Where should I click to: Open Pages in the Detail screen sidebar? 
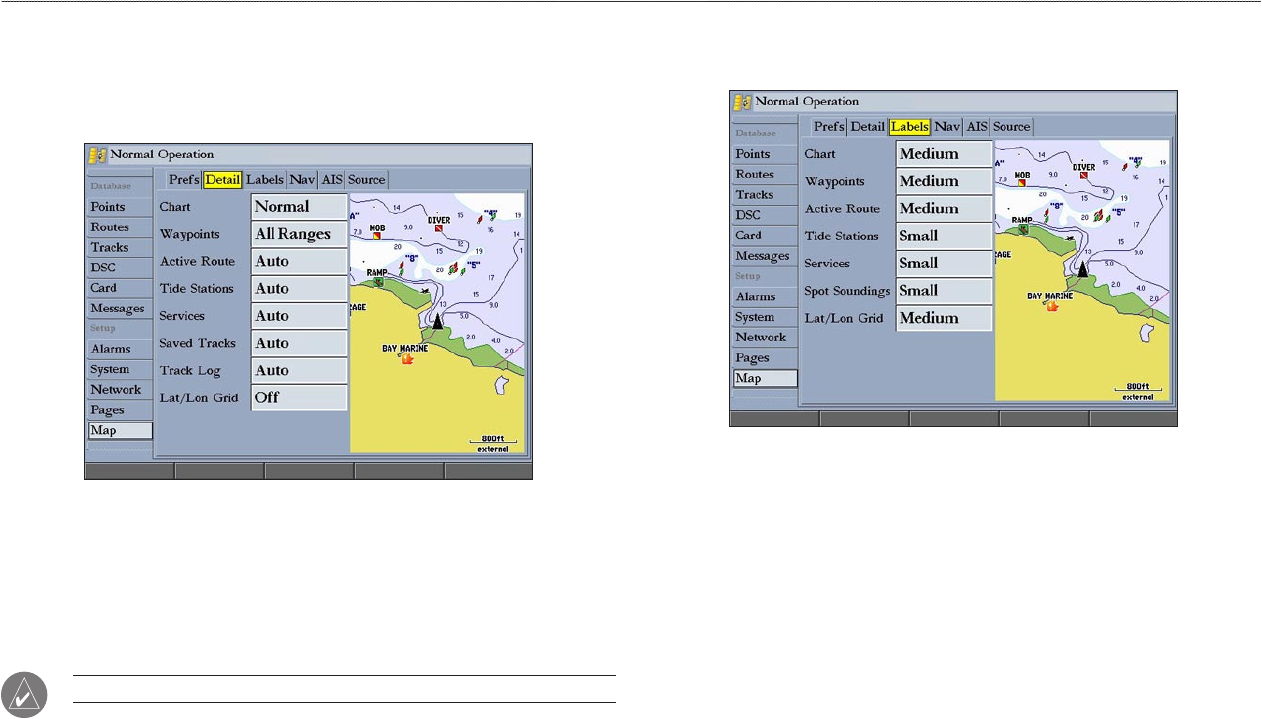coord(120,410)
